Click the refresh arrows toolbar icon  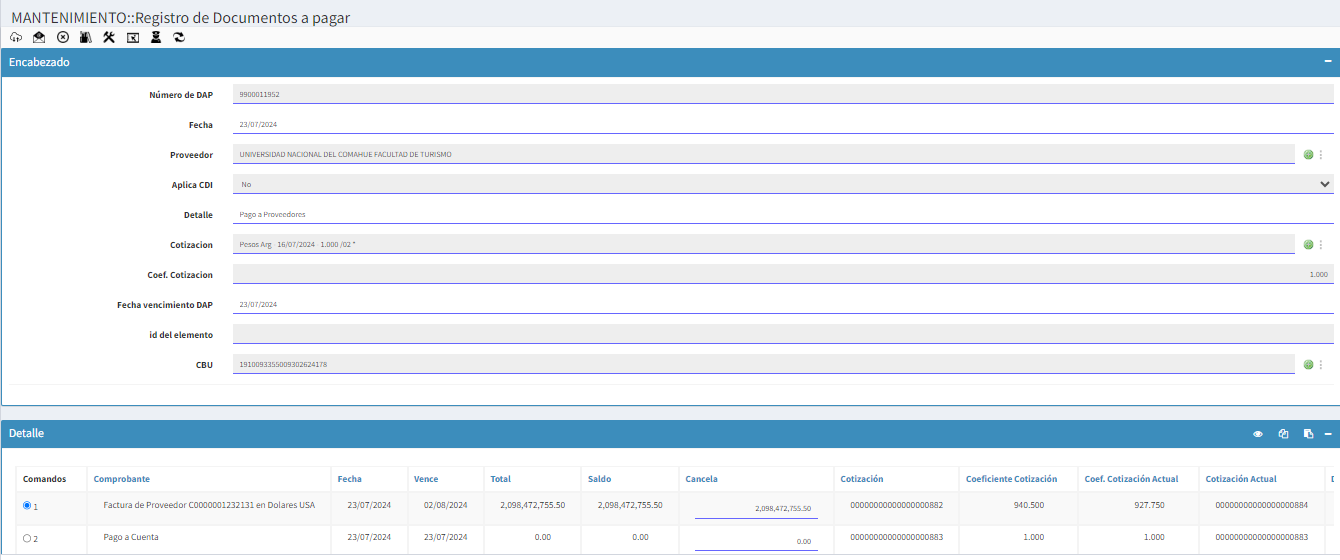point(179,37)
